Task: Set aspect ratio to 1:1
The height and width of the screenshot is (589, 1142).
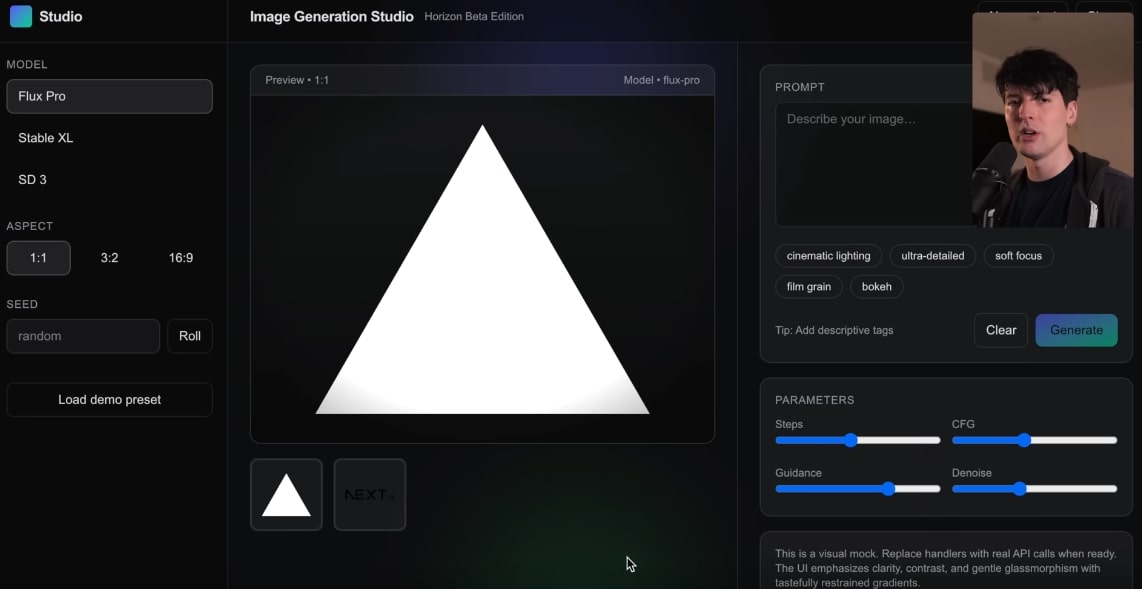Action: (38, 258)
